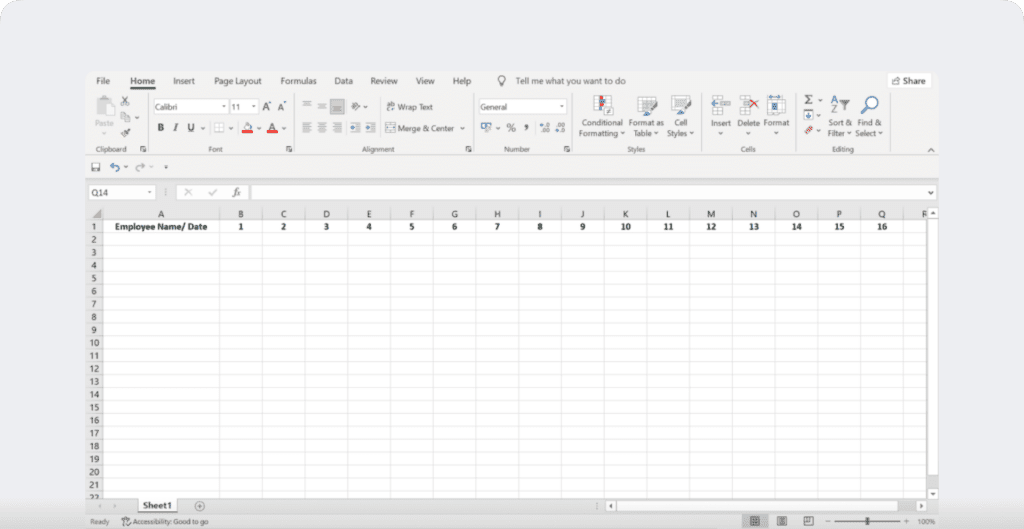
Task: Click the Percent Style icon
Action: (x=511, y=128)
